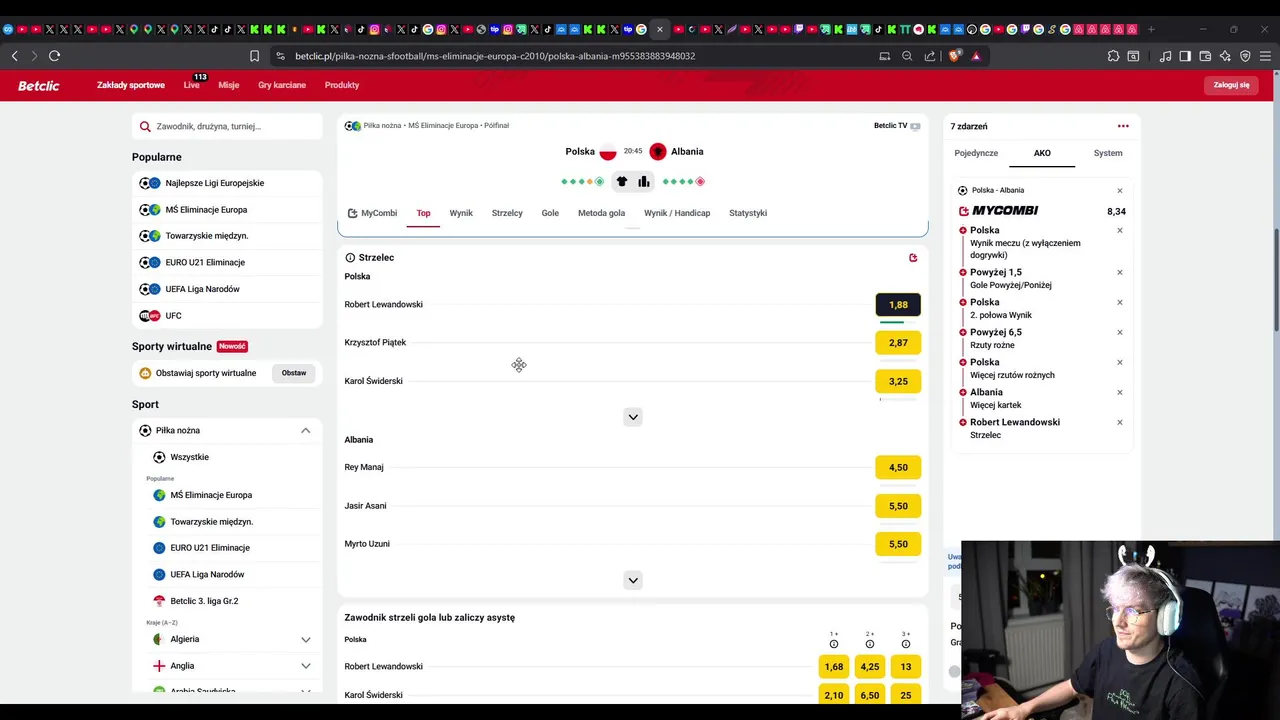
Task: Open the Gole market tab
Action: click(x=550, y=213)
